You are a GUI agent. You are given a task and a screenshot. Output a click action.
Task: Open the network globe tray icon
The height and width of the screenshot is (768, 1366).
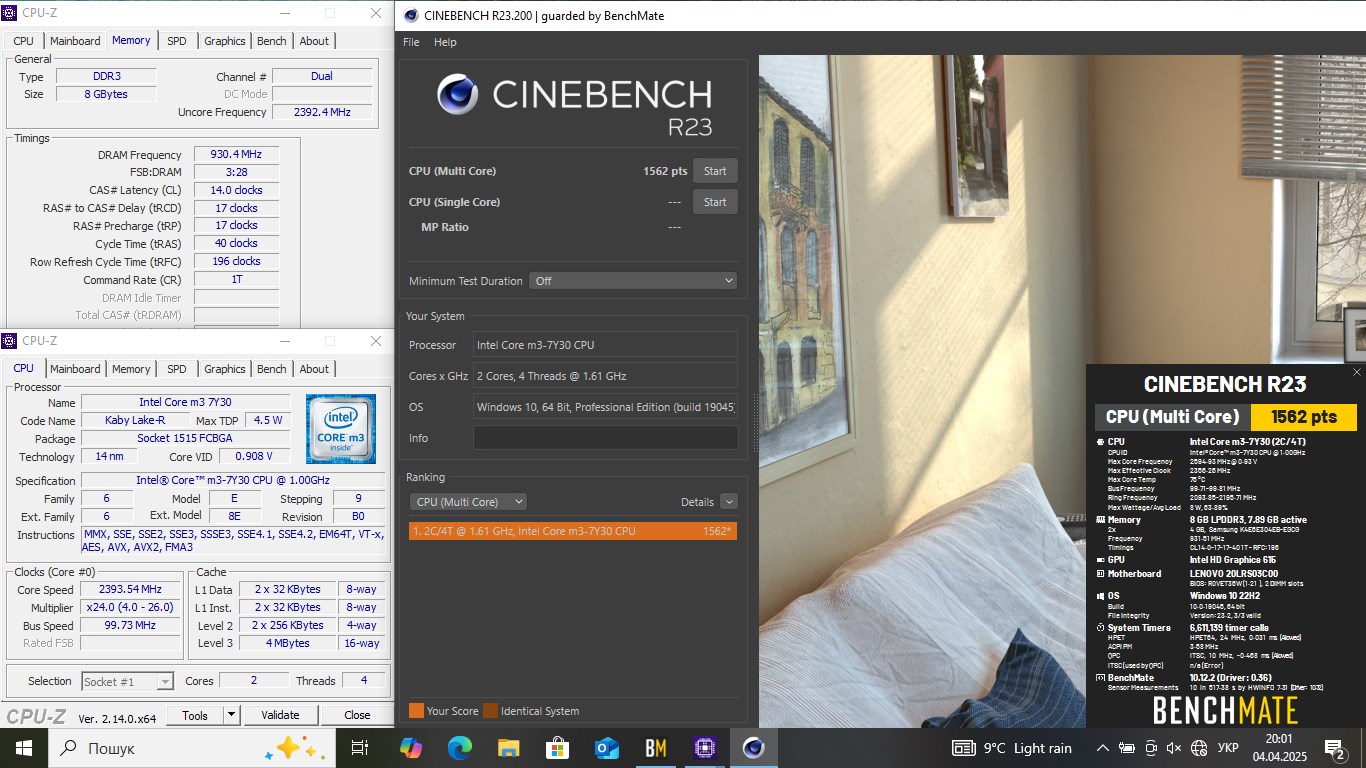coord(1199,748)
